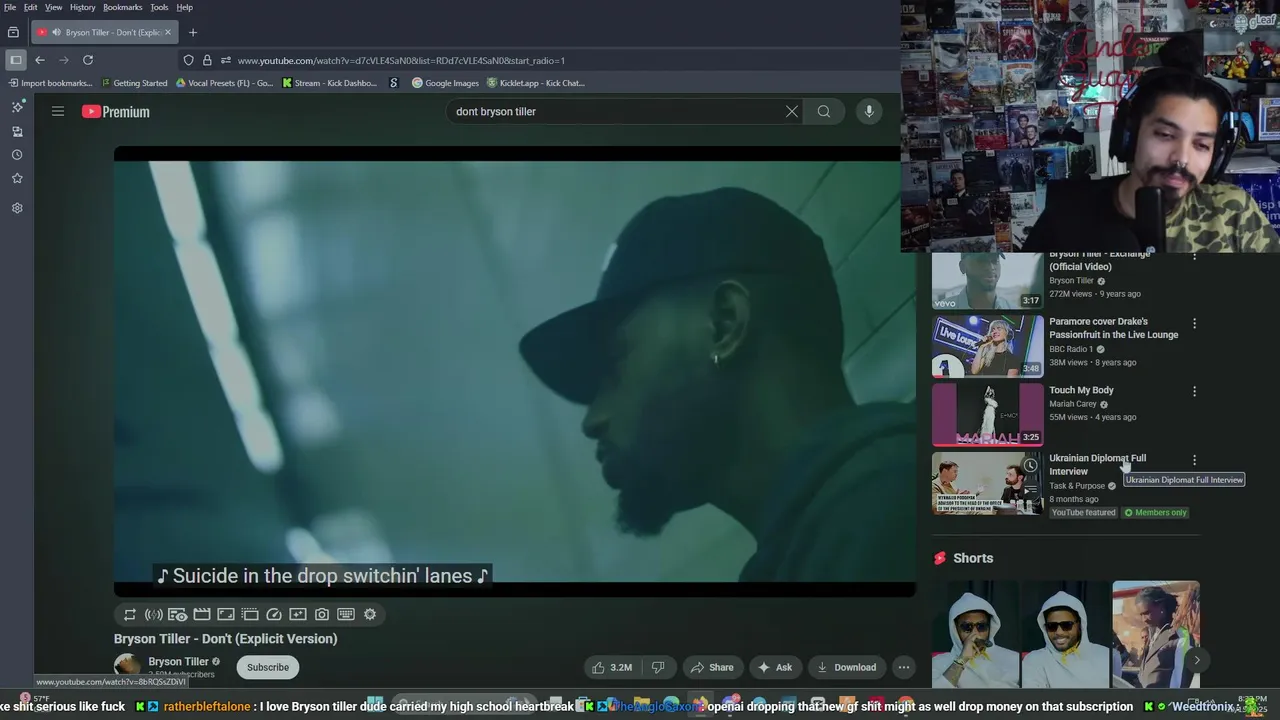Image resolution: width=1280 pixels, height=720 pixels.
Task: Open the File menu
Action: pyautogui.click(x=10, y=7)
